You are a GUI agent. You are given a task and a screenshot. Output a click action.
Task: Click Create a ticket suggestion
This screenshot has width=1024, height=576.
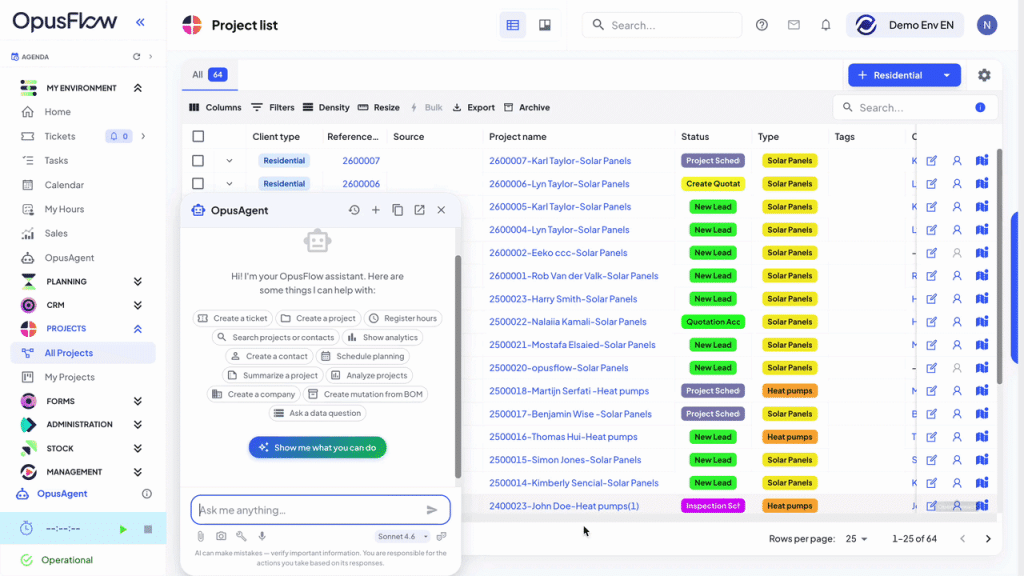pyautogui.click(x=233, y=318)
